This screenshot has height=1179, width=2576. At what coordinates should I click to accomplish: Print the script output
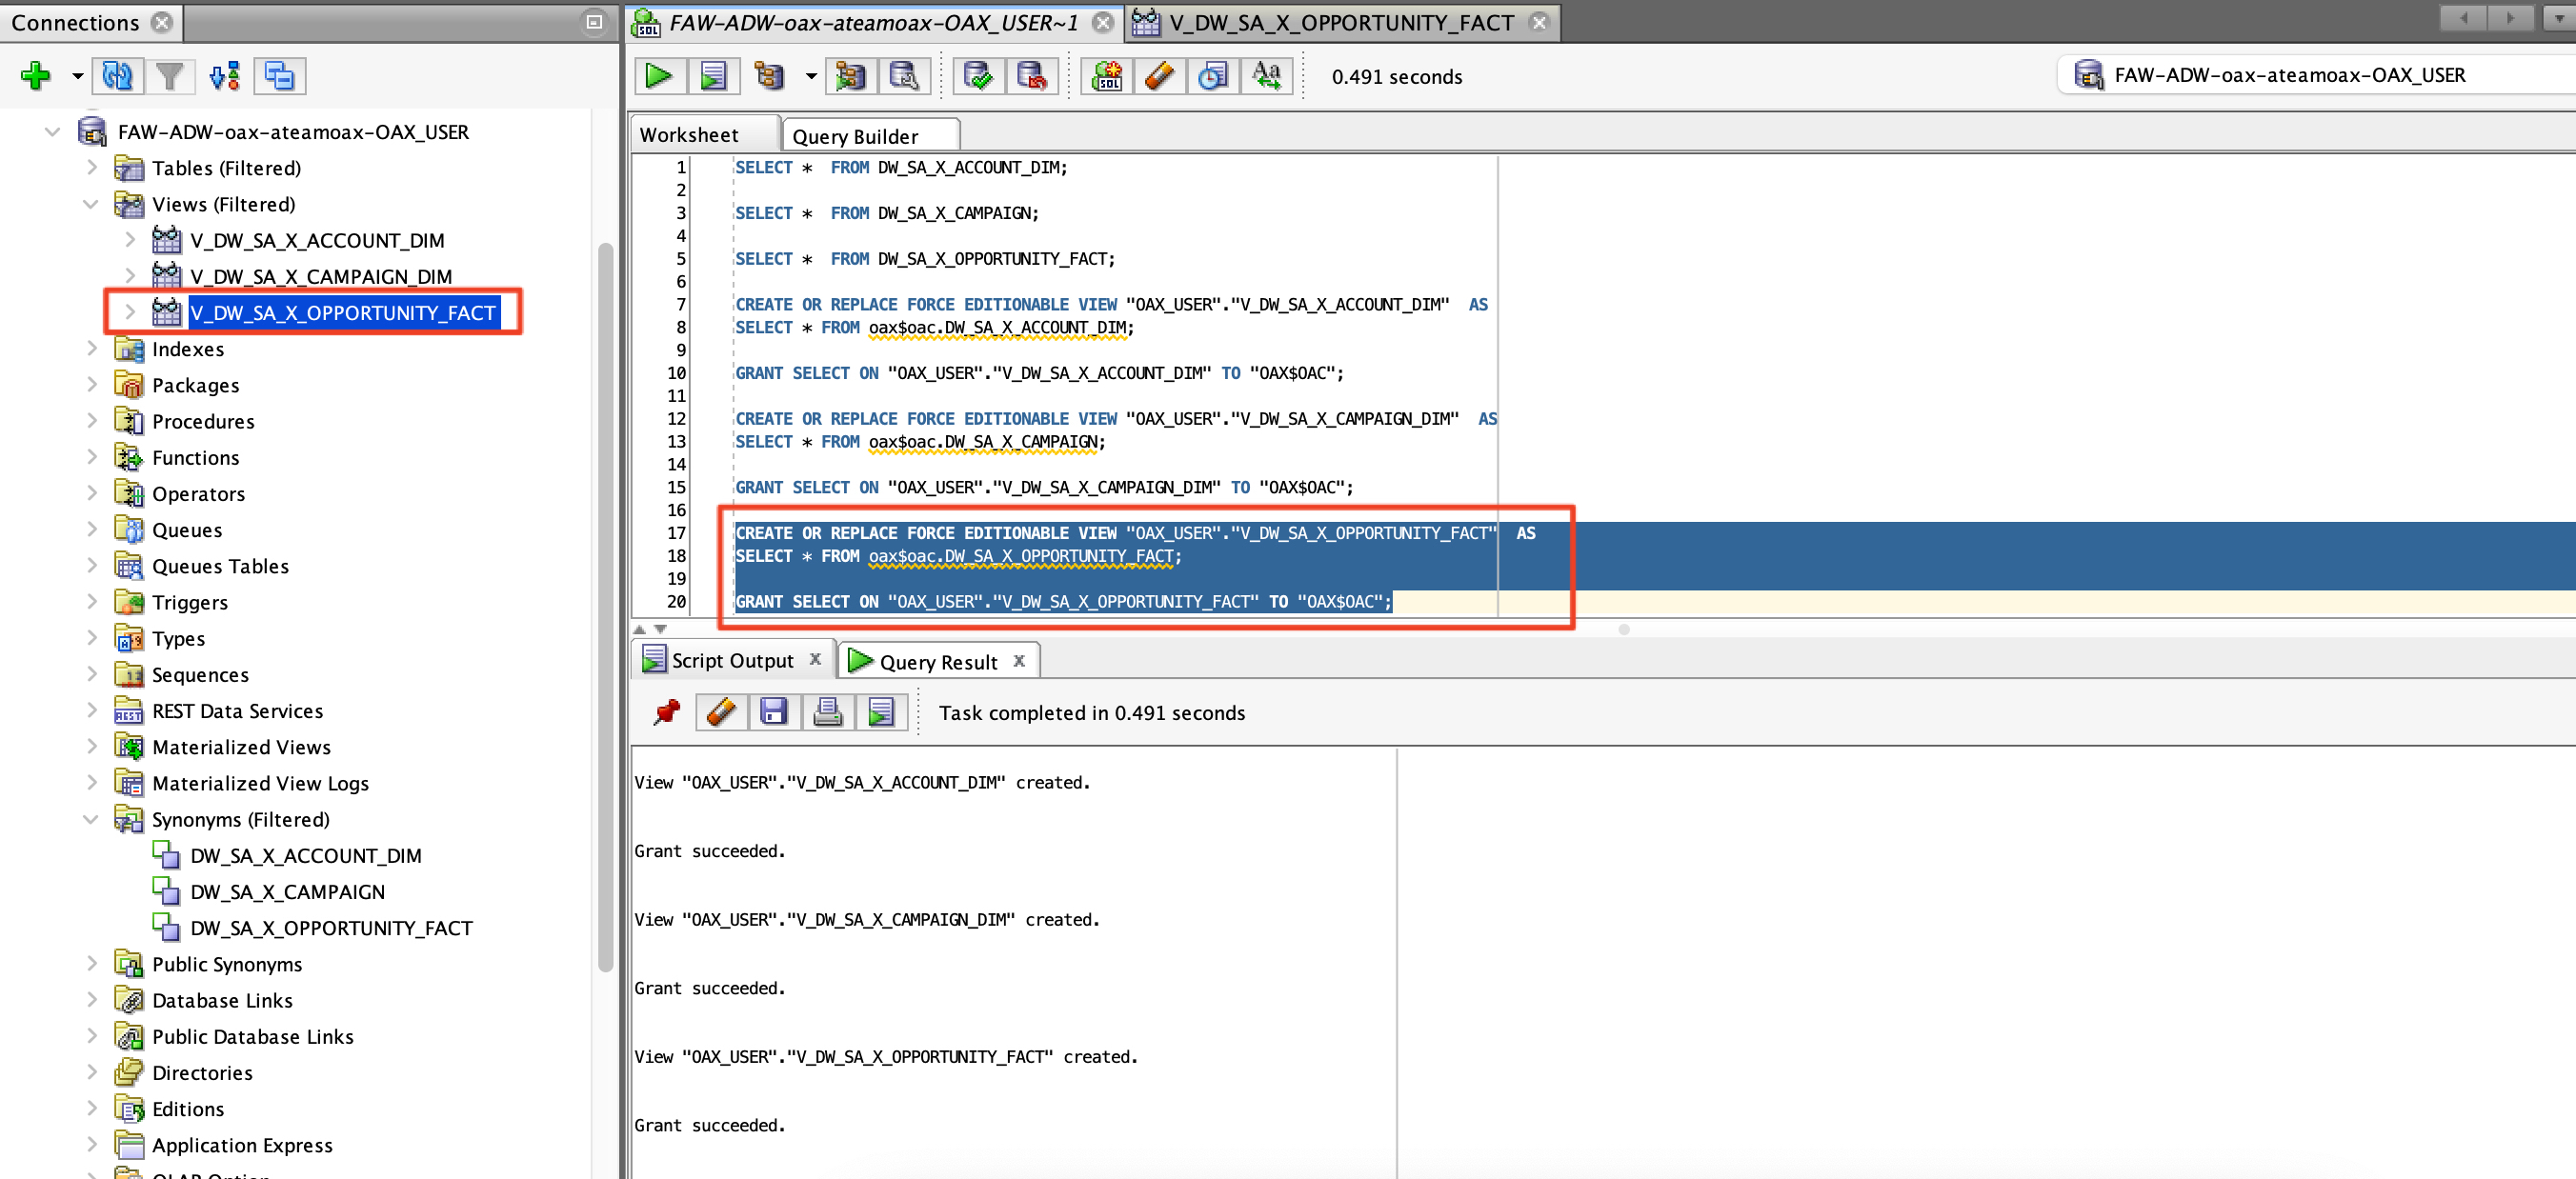click(x=828, y=712)
